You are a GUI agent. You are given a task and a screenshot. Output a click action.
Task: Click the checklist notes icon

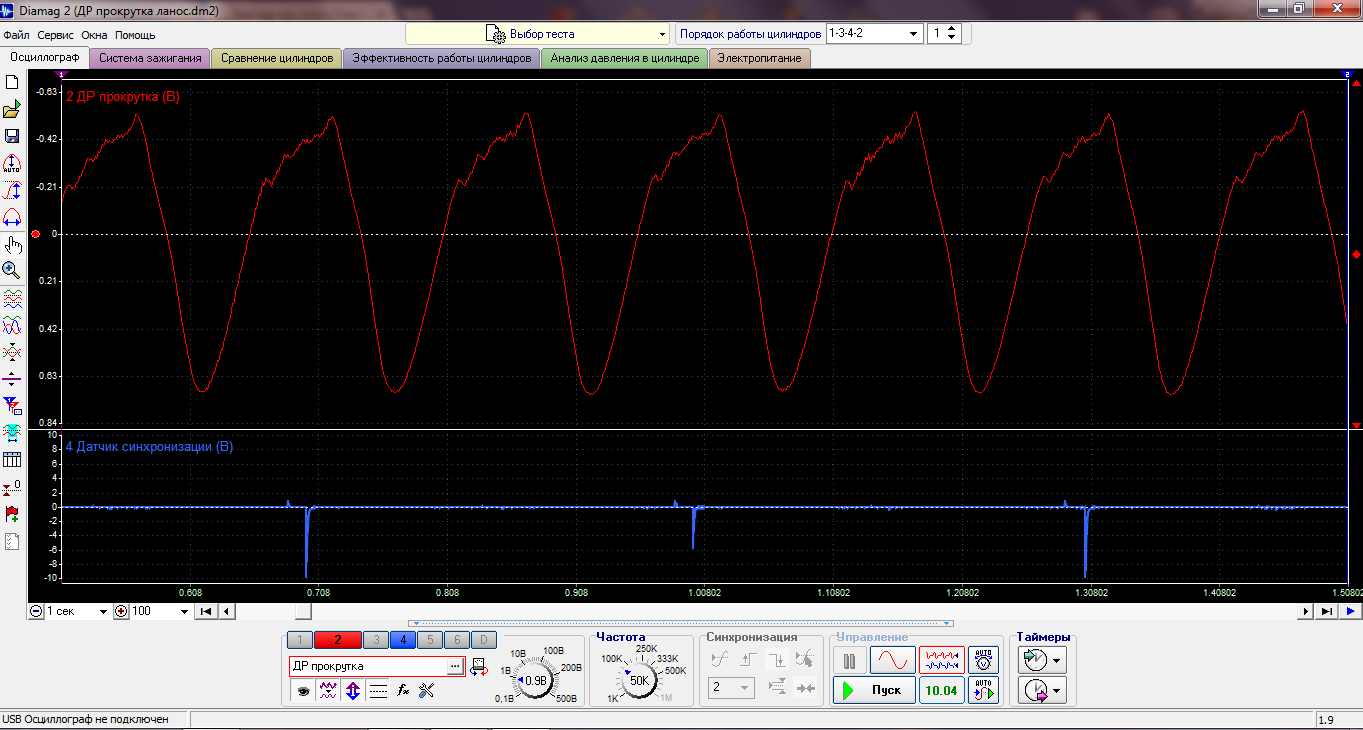[x=12, y=541]
